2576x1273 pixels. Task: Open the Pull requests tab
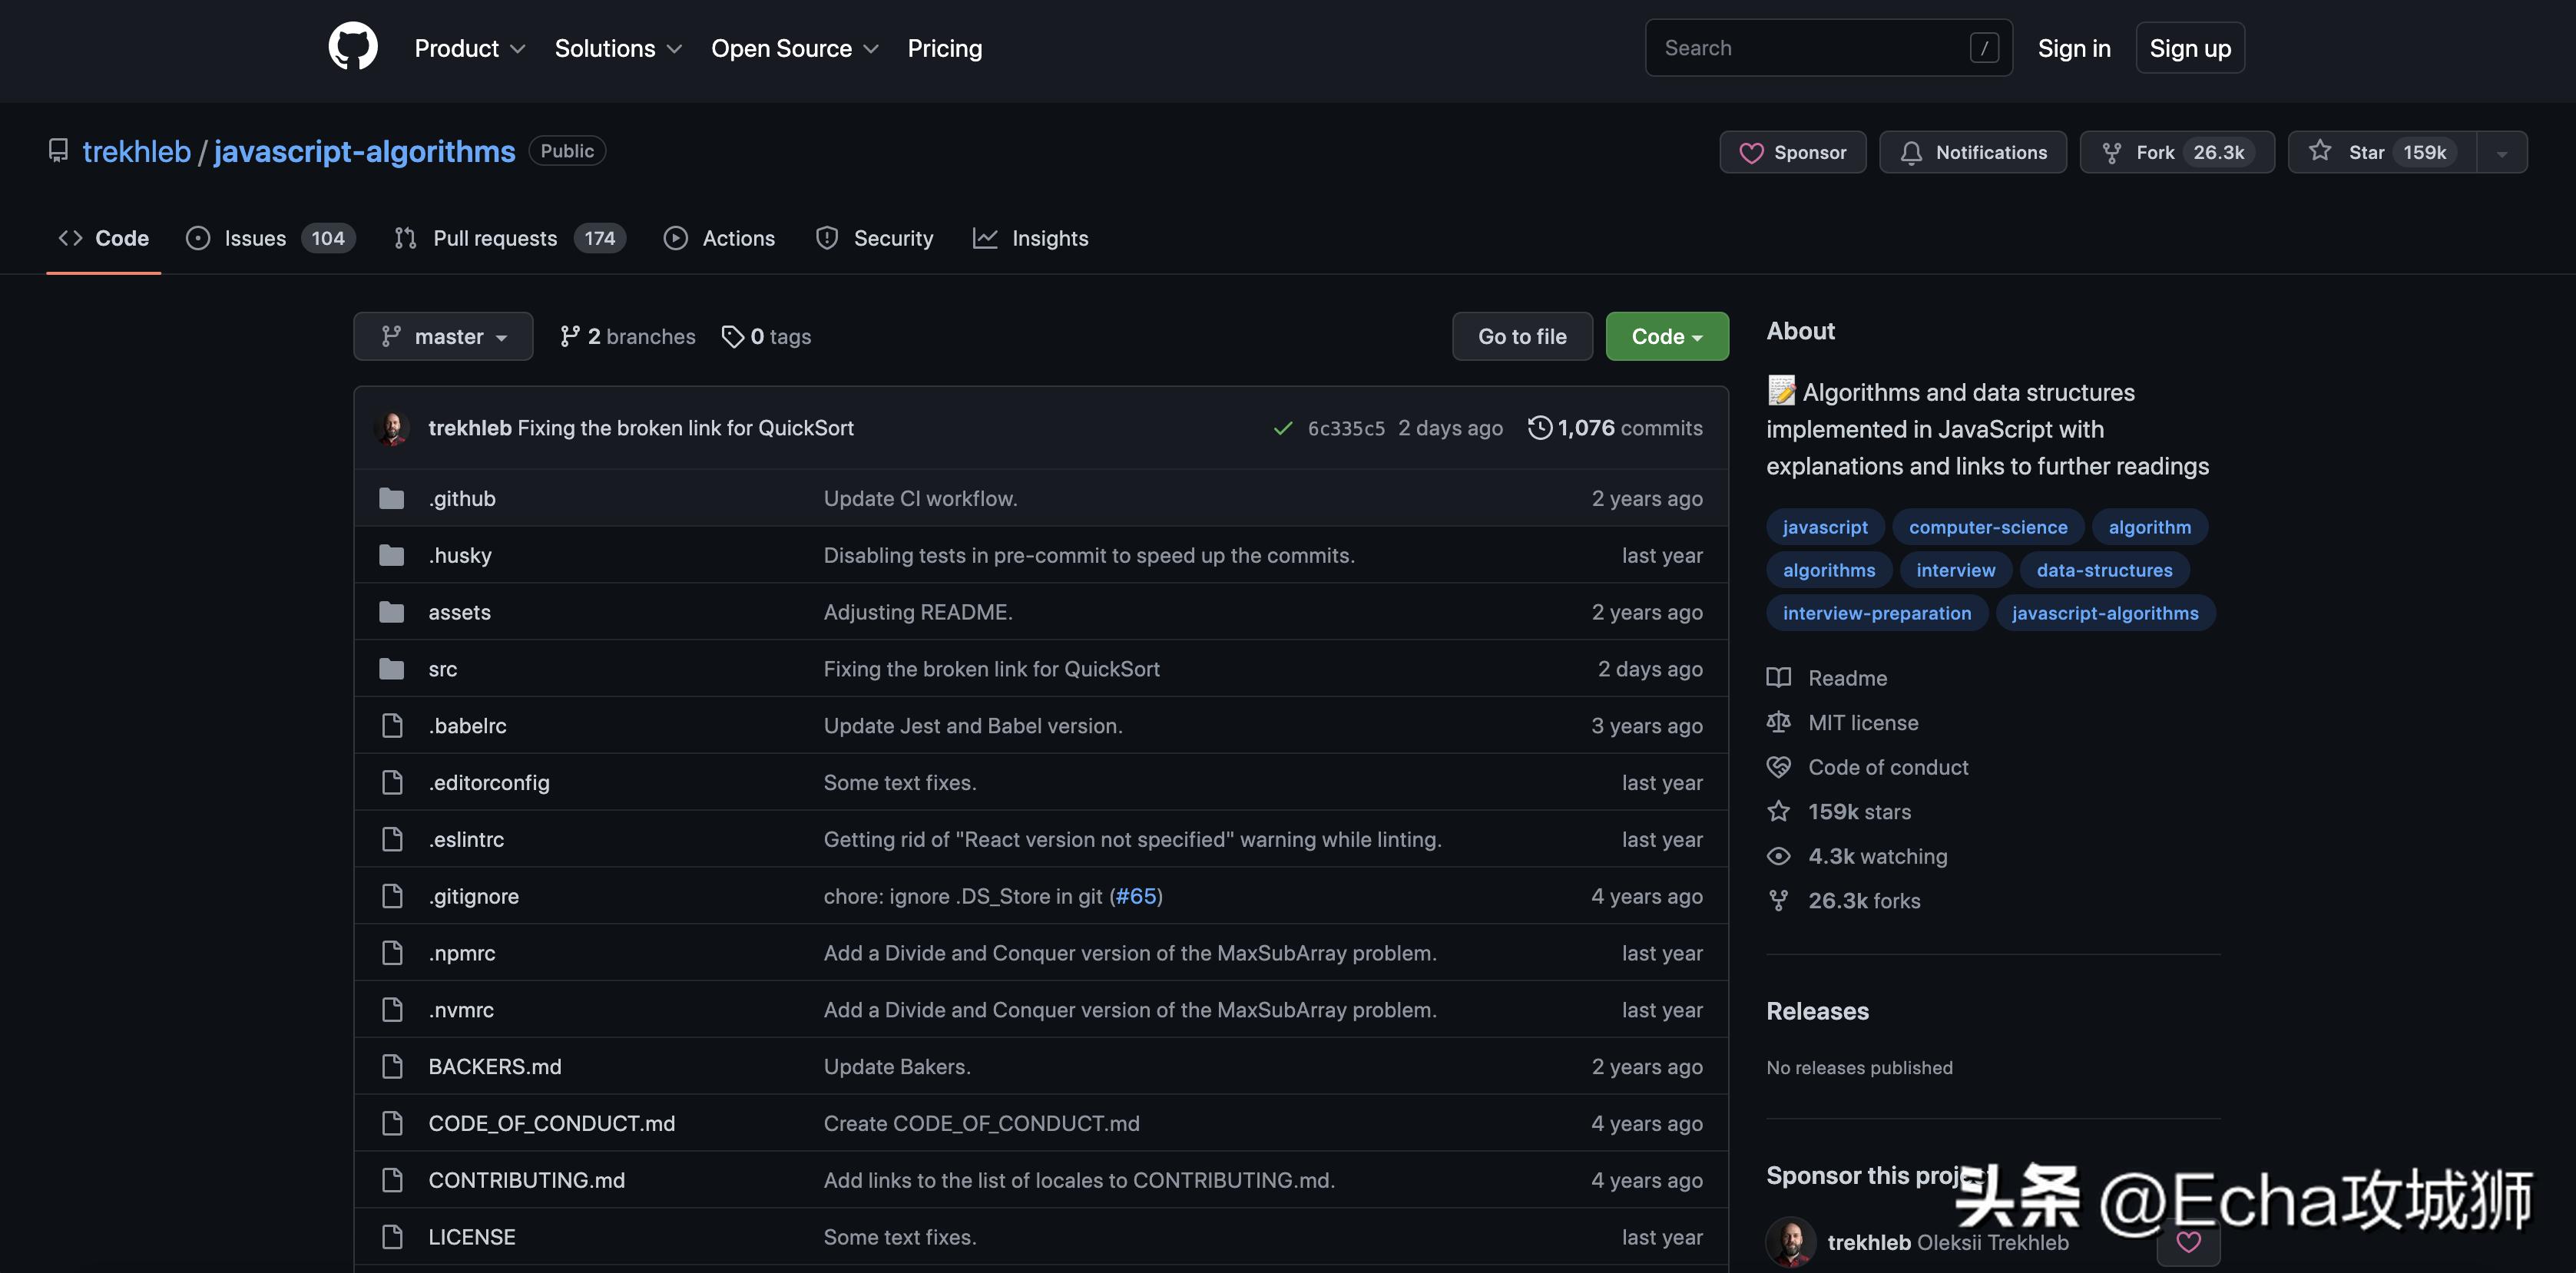pyautogui.click(x=510, y=238)
